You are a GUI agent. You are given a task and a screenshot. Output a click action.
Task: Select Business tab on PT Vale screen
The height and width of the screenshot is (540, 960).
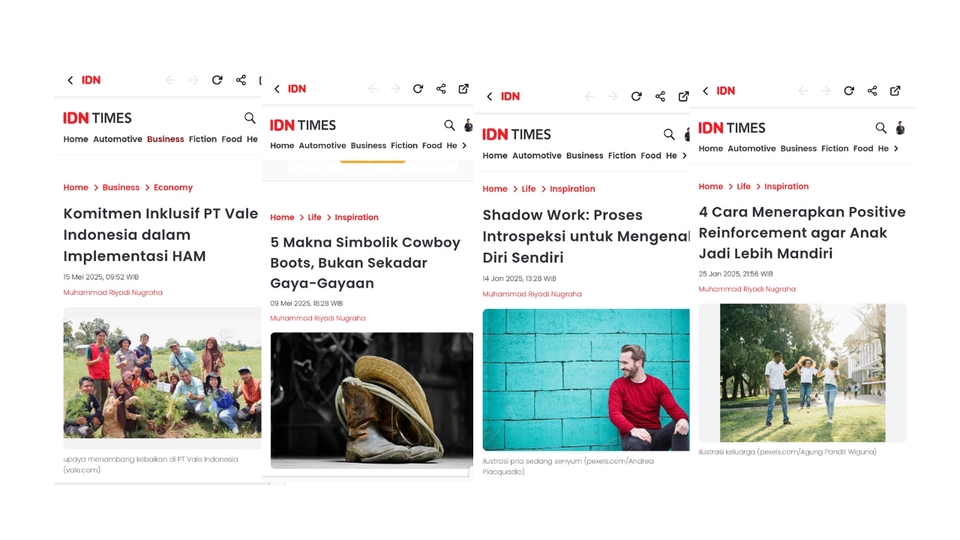click(165, 139)
